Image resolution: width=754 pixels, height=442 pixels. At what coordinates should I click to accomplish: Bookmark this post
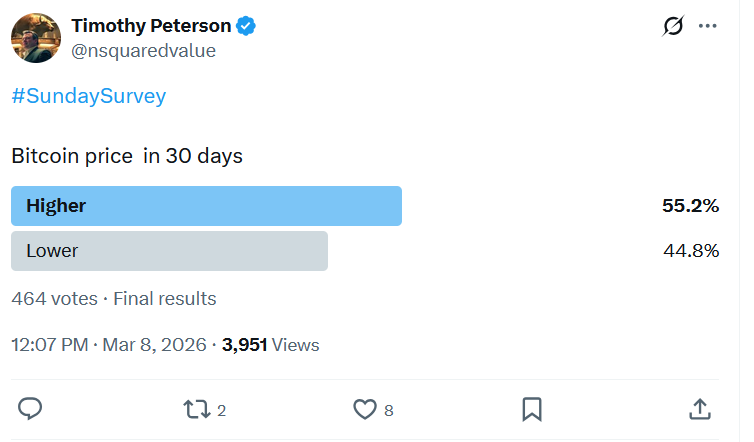click(532, 409)
